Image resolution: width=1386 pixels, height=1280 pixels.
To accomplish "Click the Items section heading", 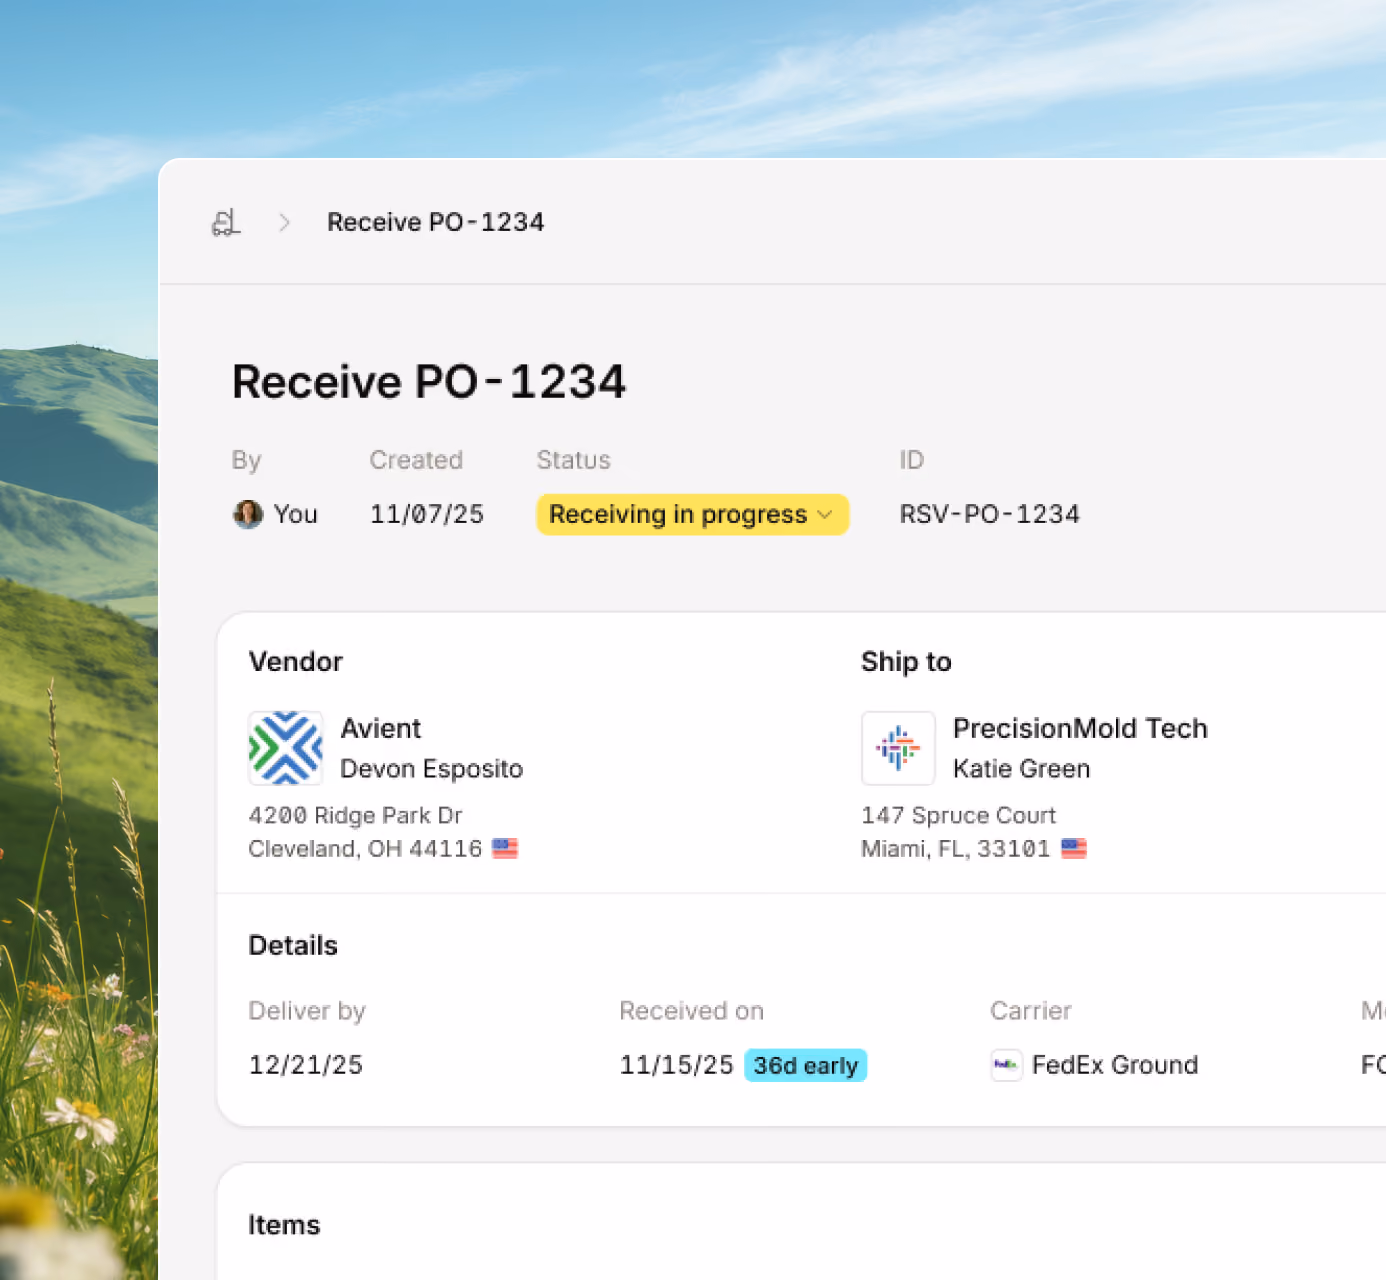I will [284, 1225].
